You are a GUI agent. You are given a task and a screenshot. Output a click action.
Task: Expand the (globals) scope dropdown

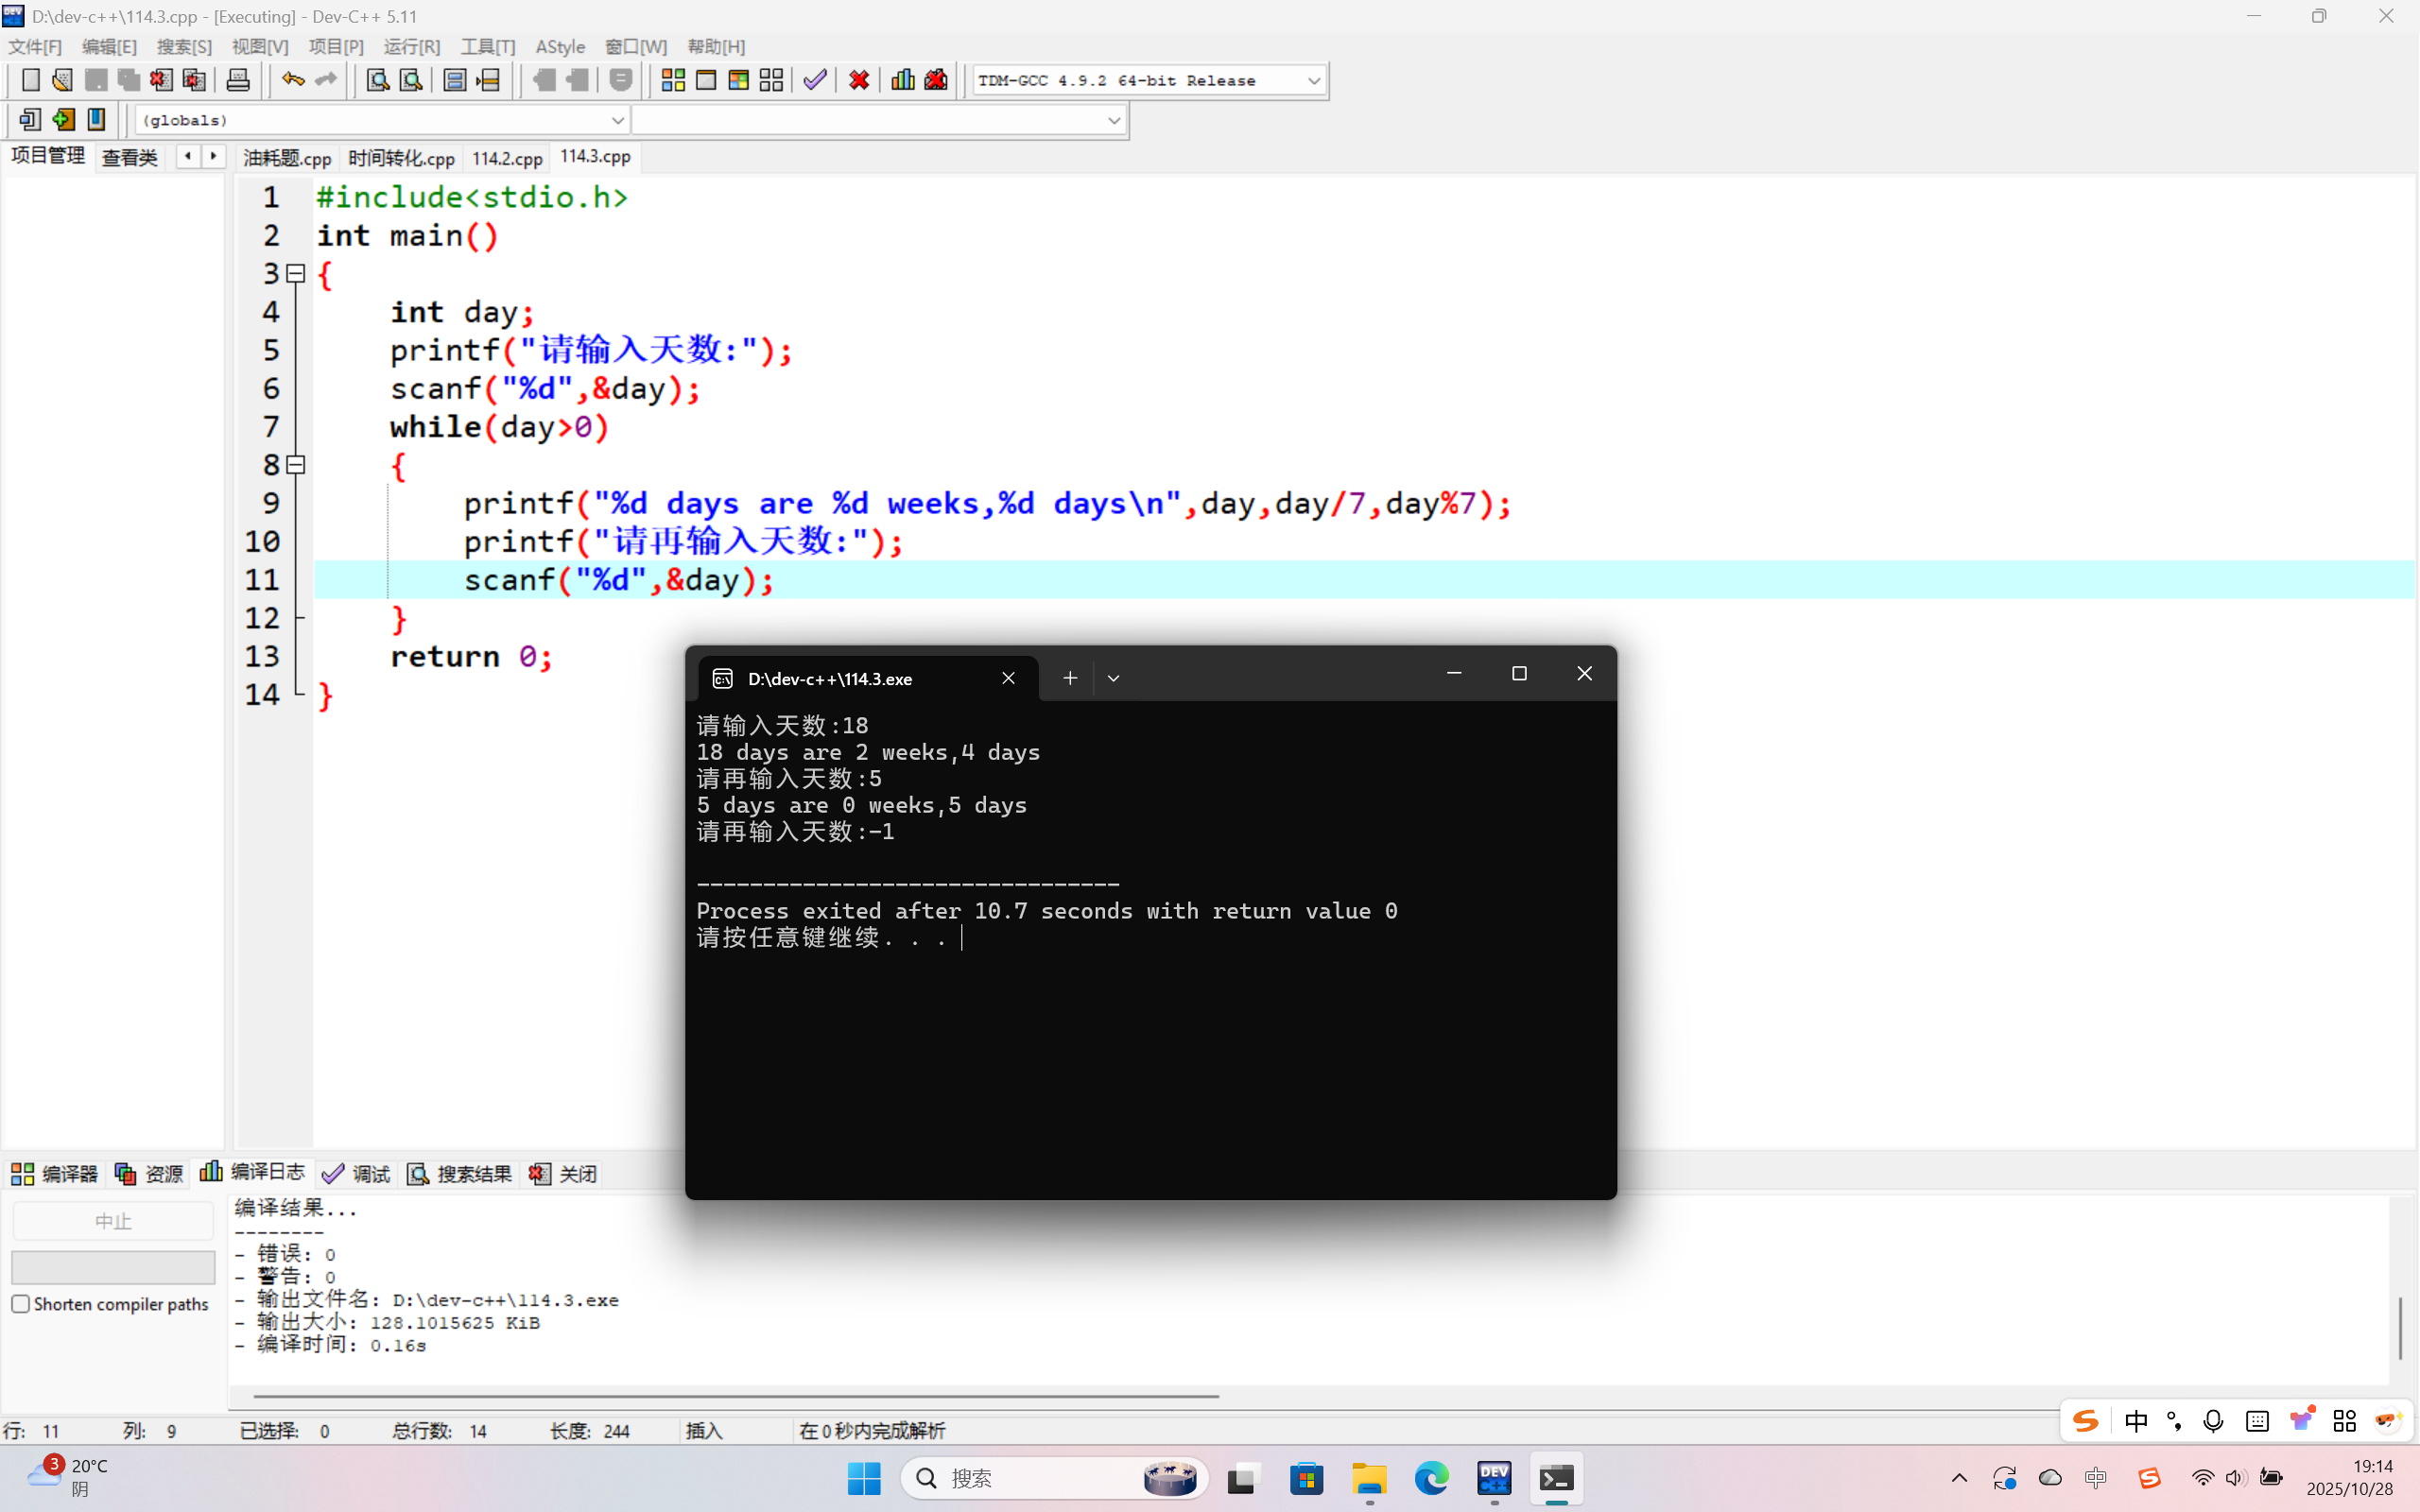click(617, 120)
